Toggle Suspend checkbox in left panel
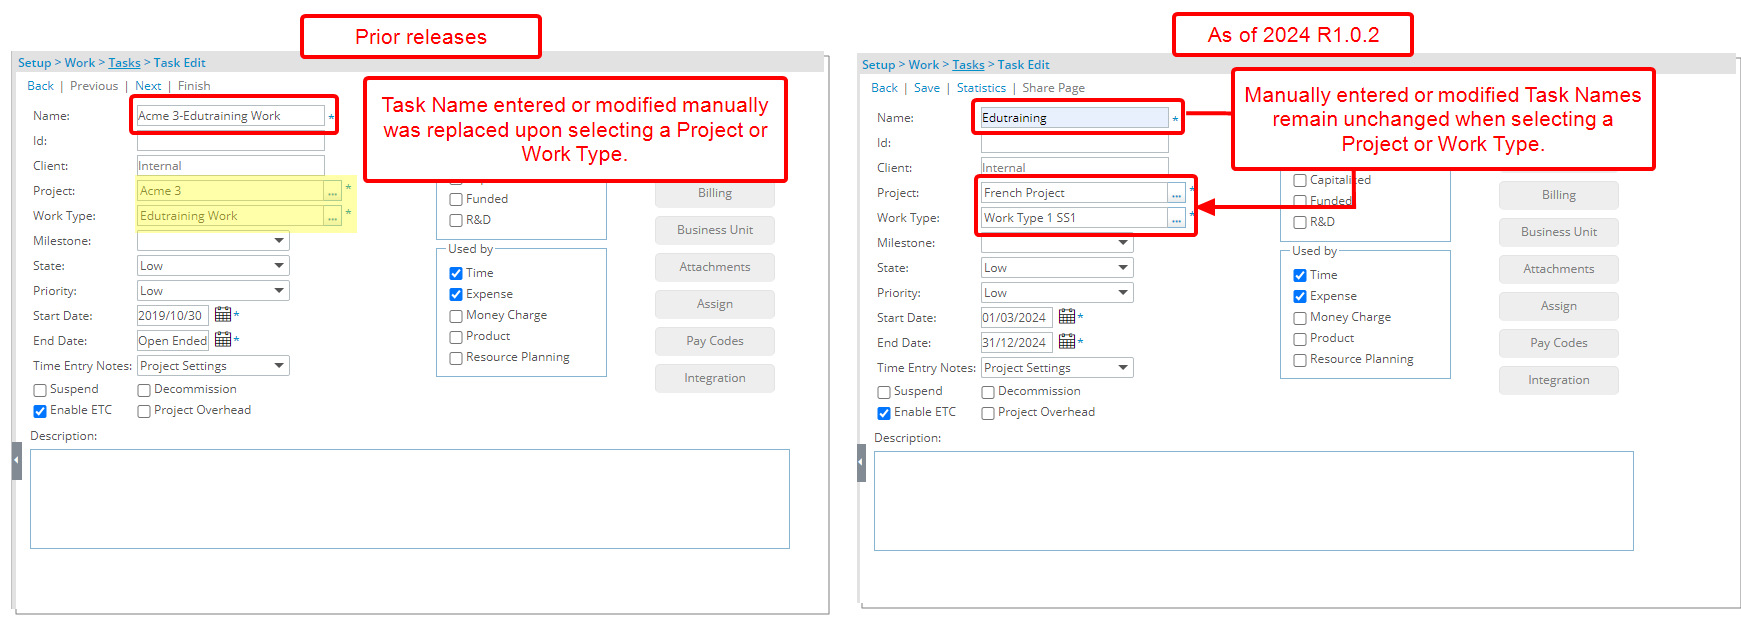The image size is (1741, 626). click(x=40, y=390)
